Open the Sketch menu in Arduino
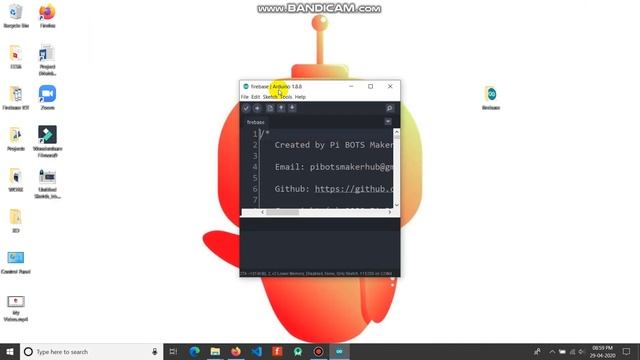Viewport: 640px width, 360px height. pos(270,97)
